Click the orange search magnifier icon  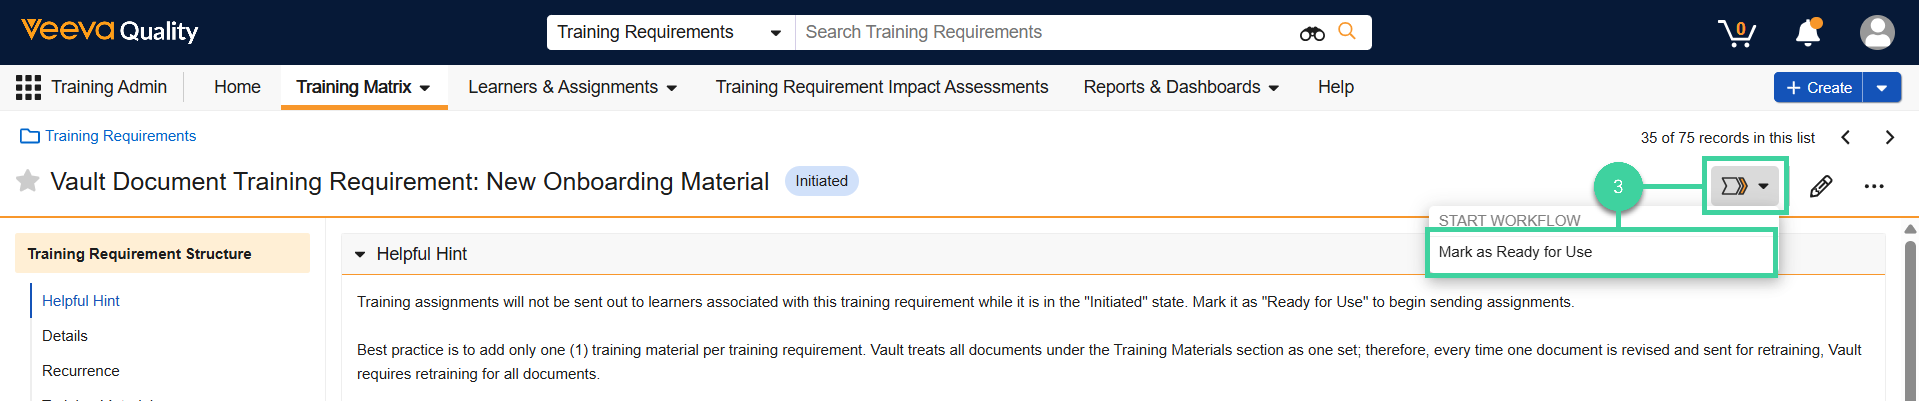1347,31
